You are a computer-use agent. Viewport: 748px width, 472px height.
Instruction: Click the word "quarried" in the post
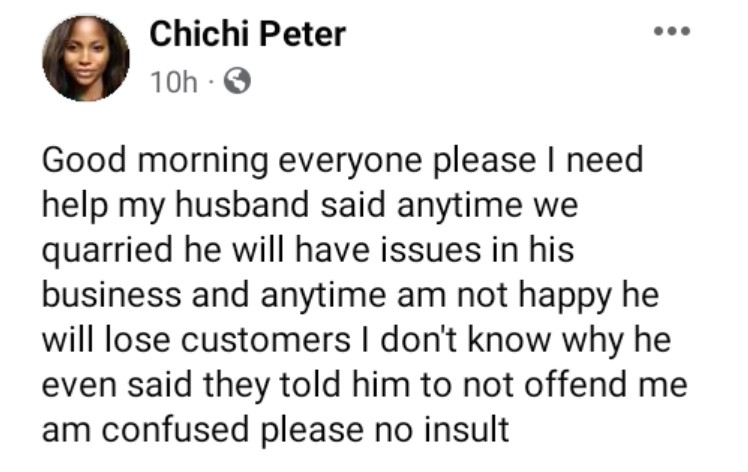107,251
